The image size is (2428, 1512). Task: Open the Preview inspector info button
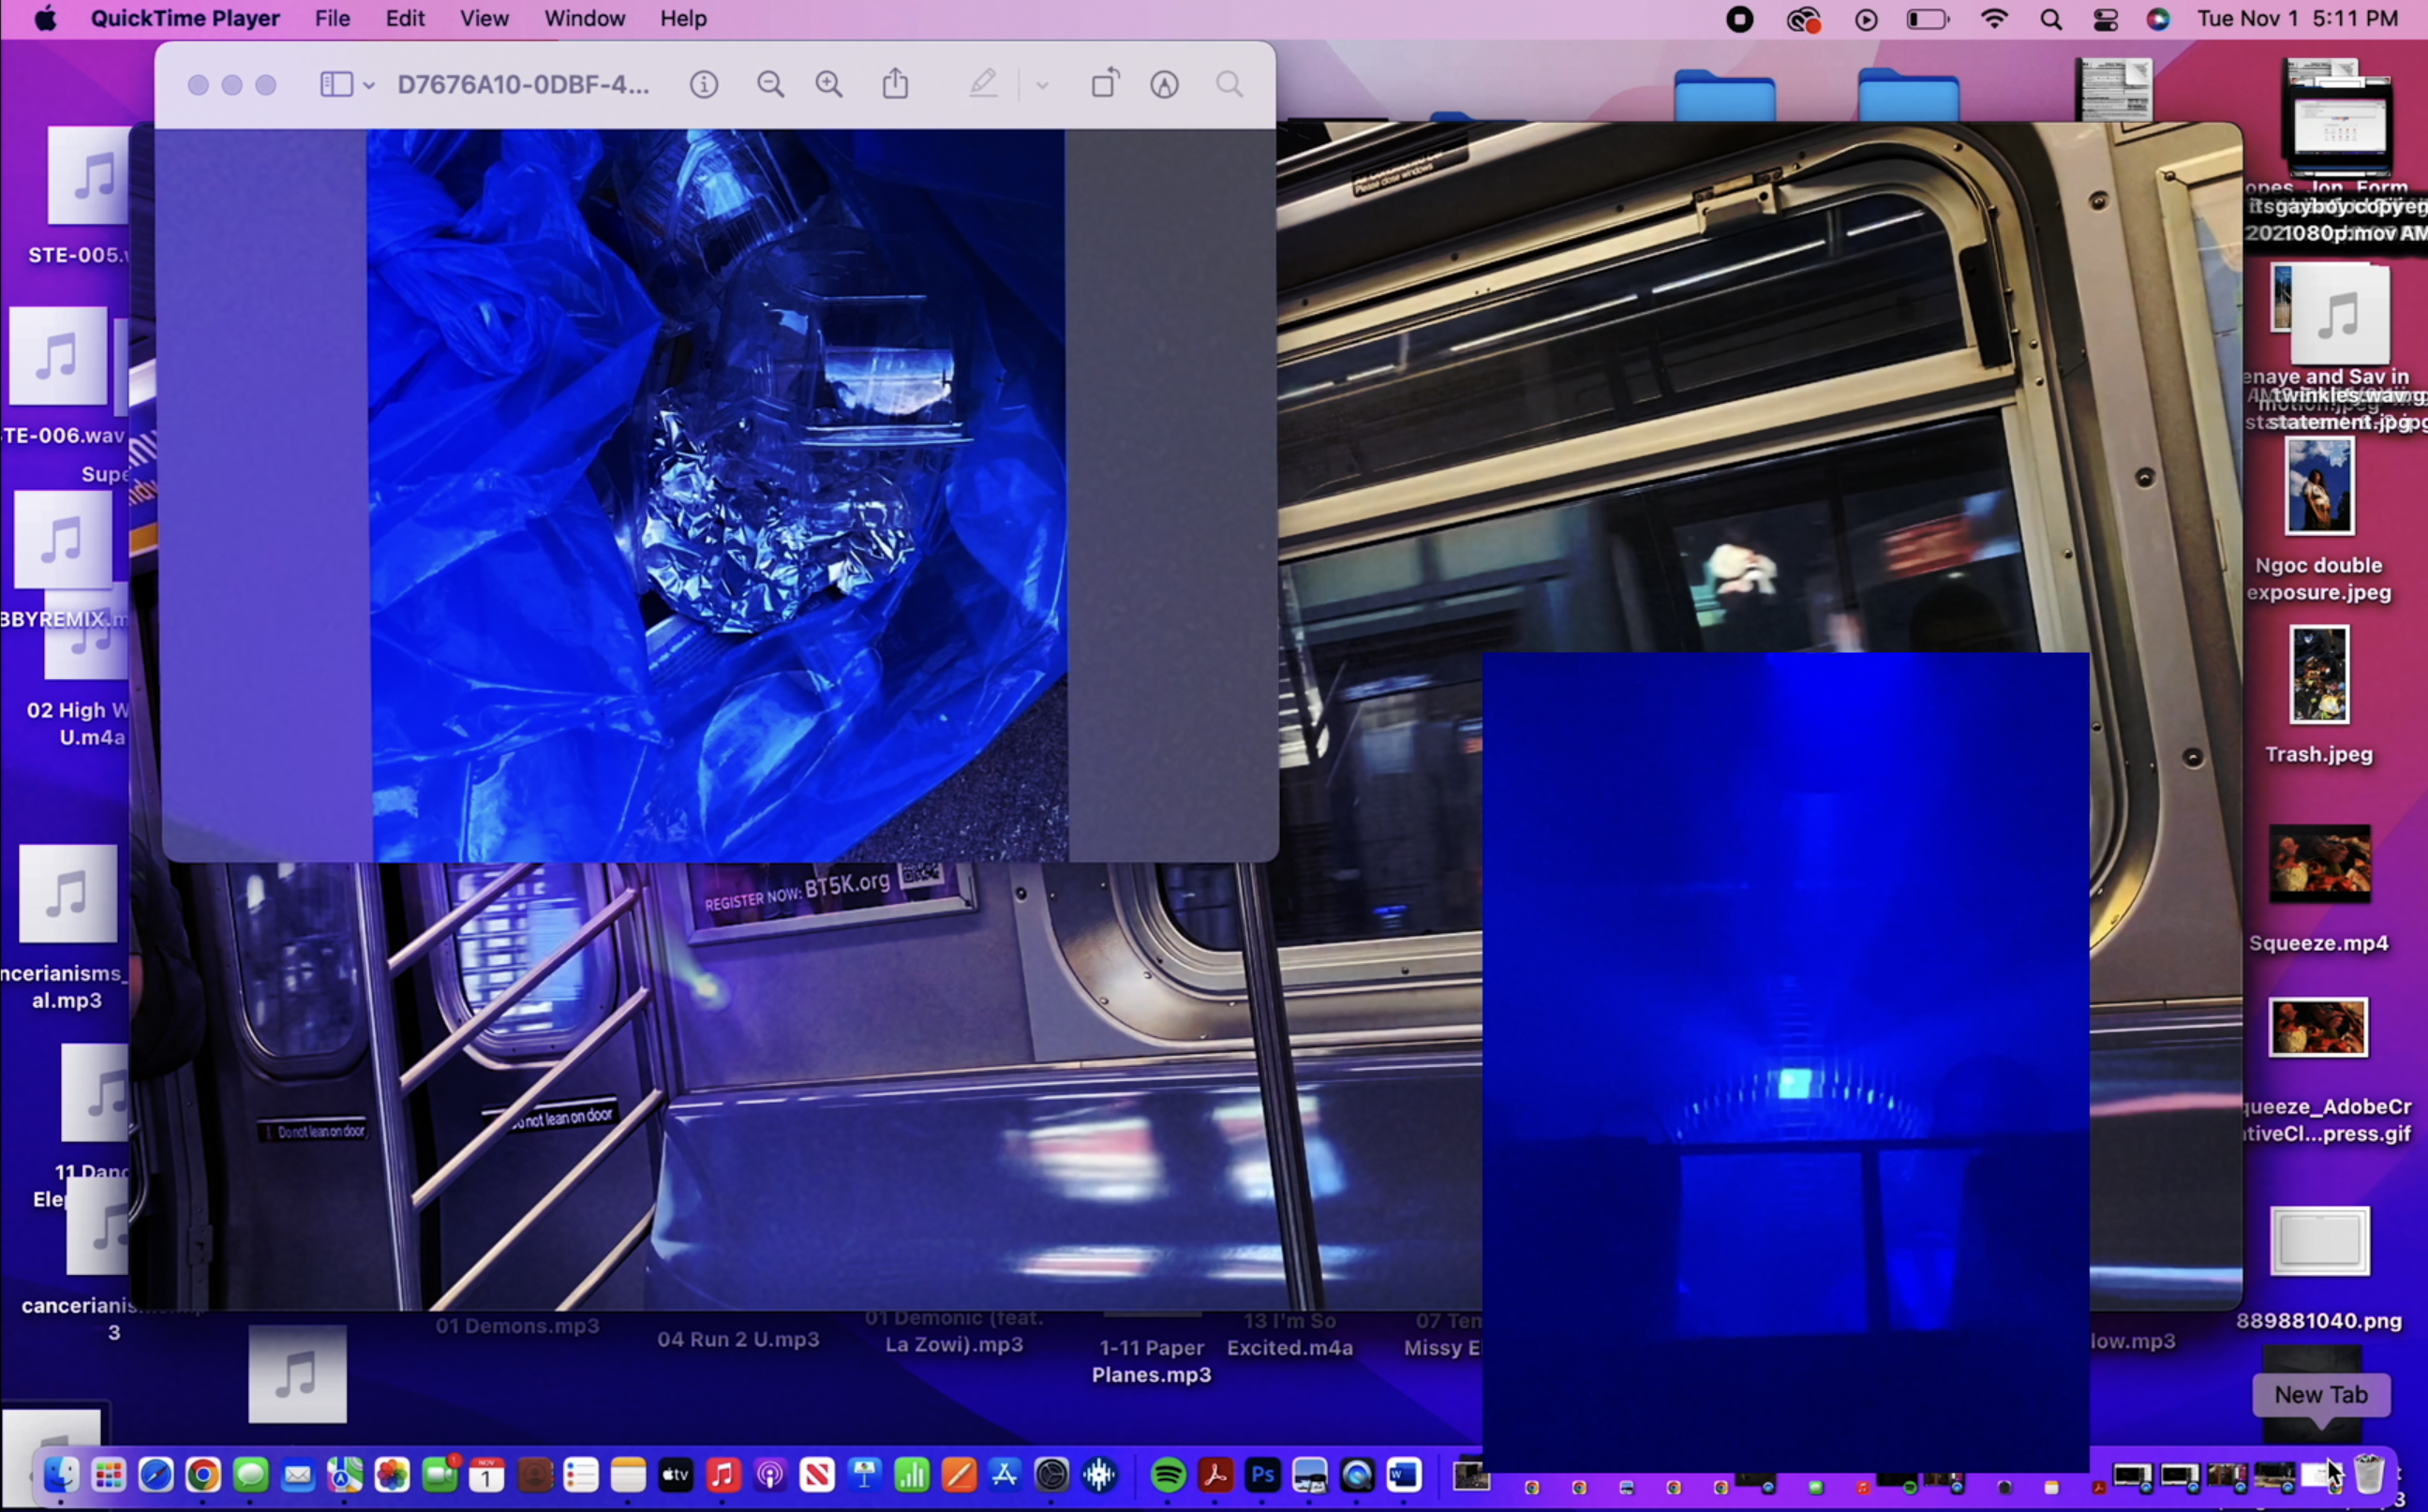(x=704, y=85)
